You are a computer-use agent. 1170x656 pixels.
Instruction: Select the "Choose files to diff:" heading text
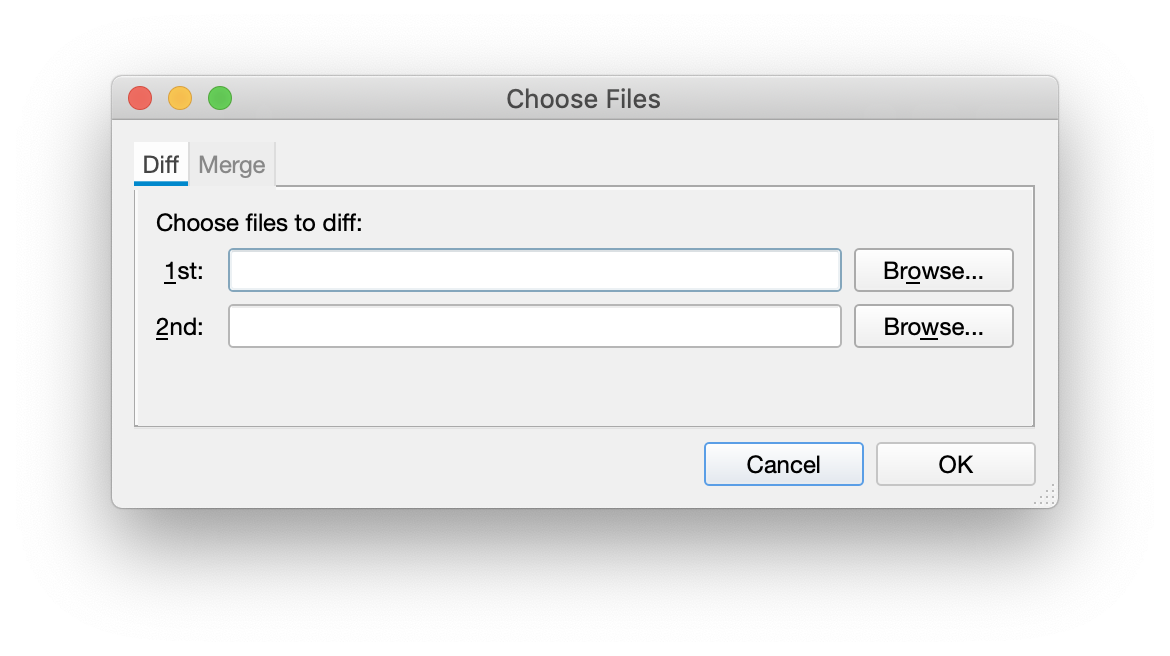[259, 222]
